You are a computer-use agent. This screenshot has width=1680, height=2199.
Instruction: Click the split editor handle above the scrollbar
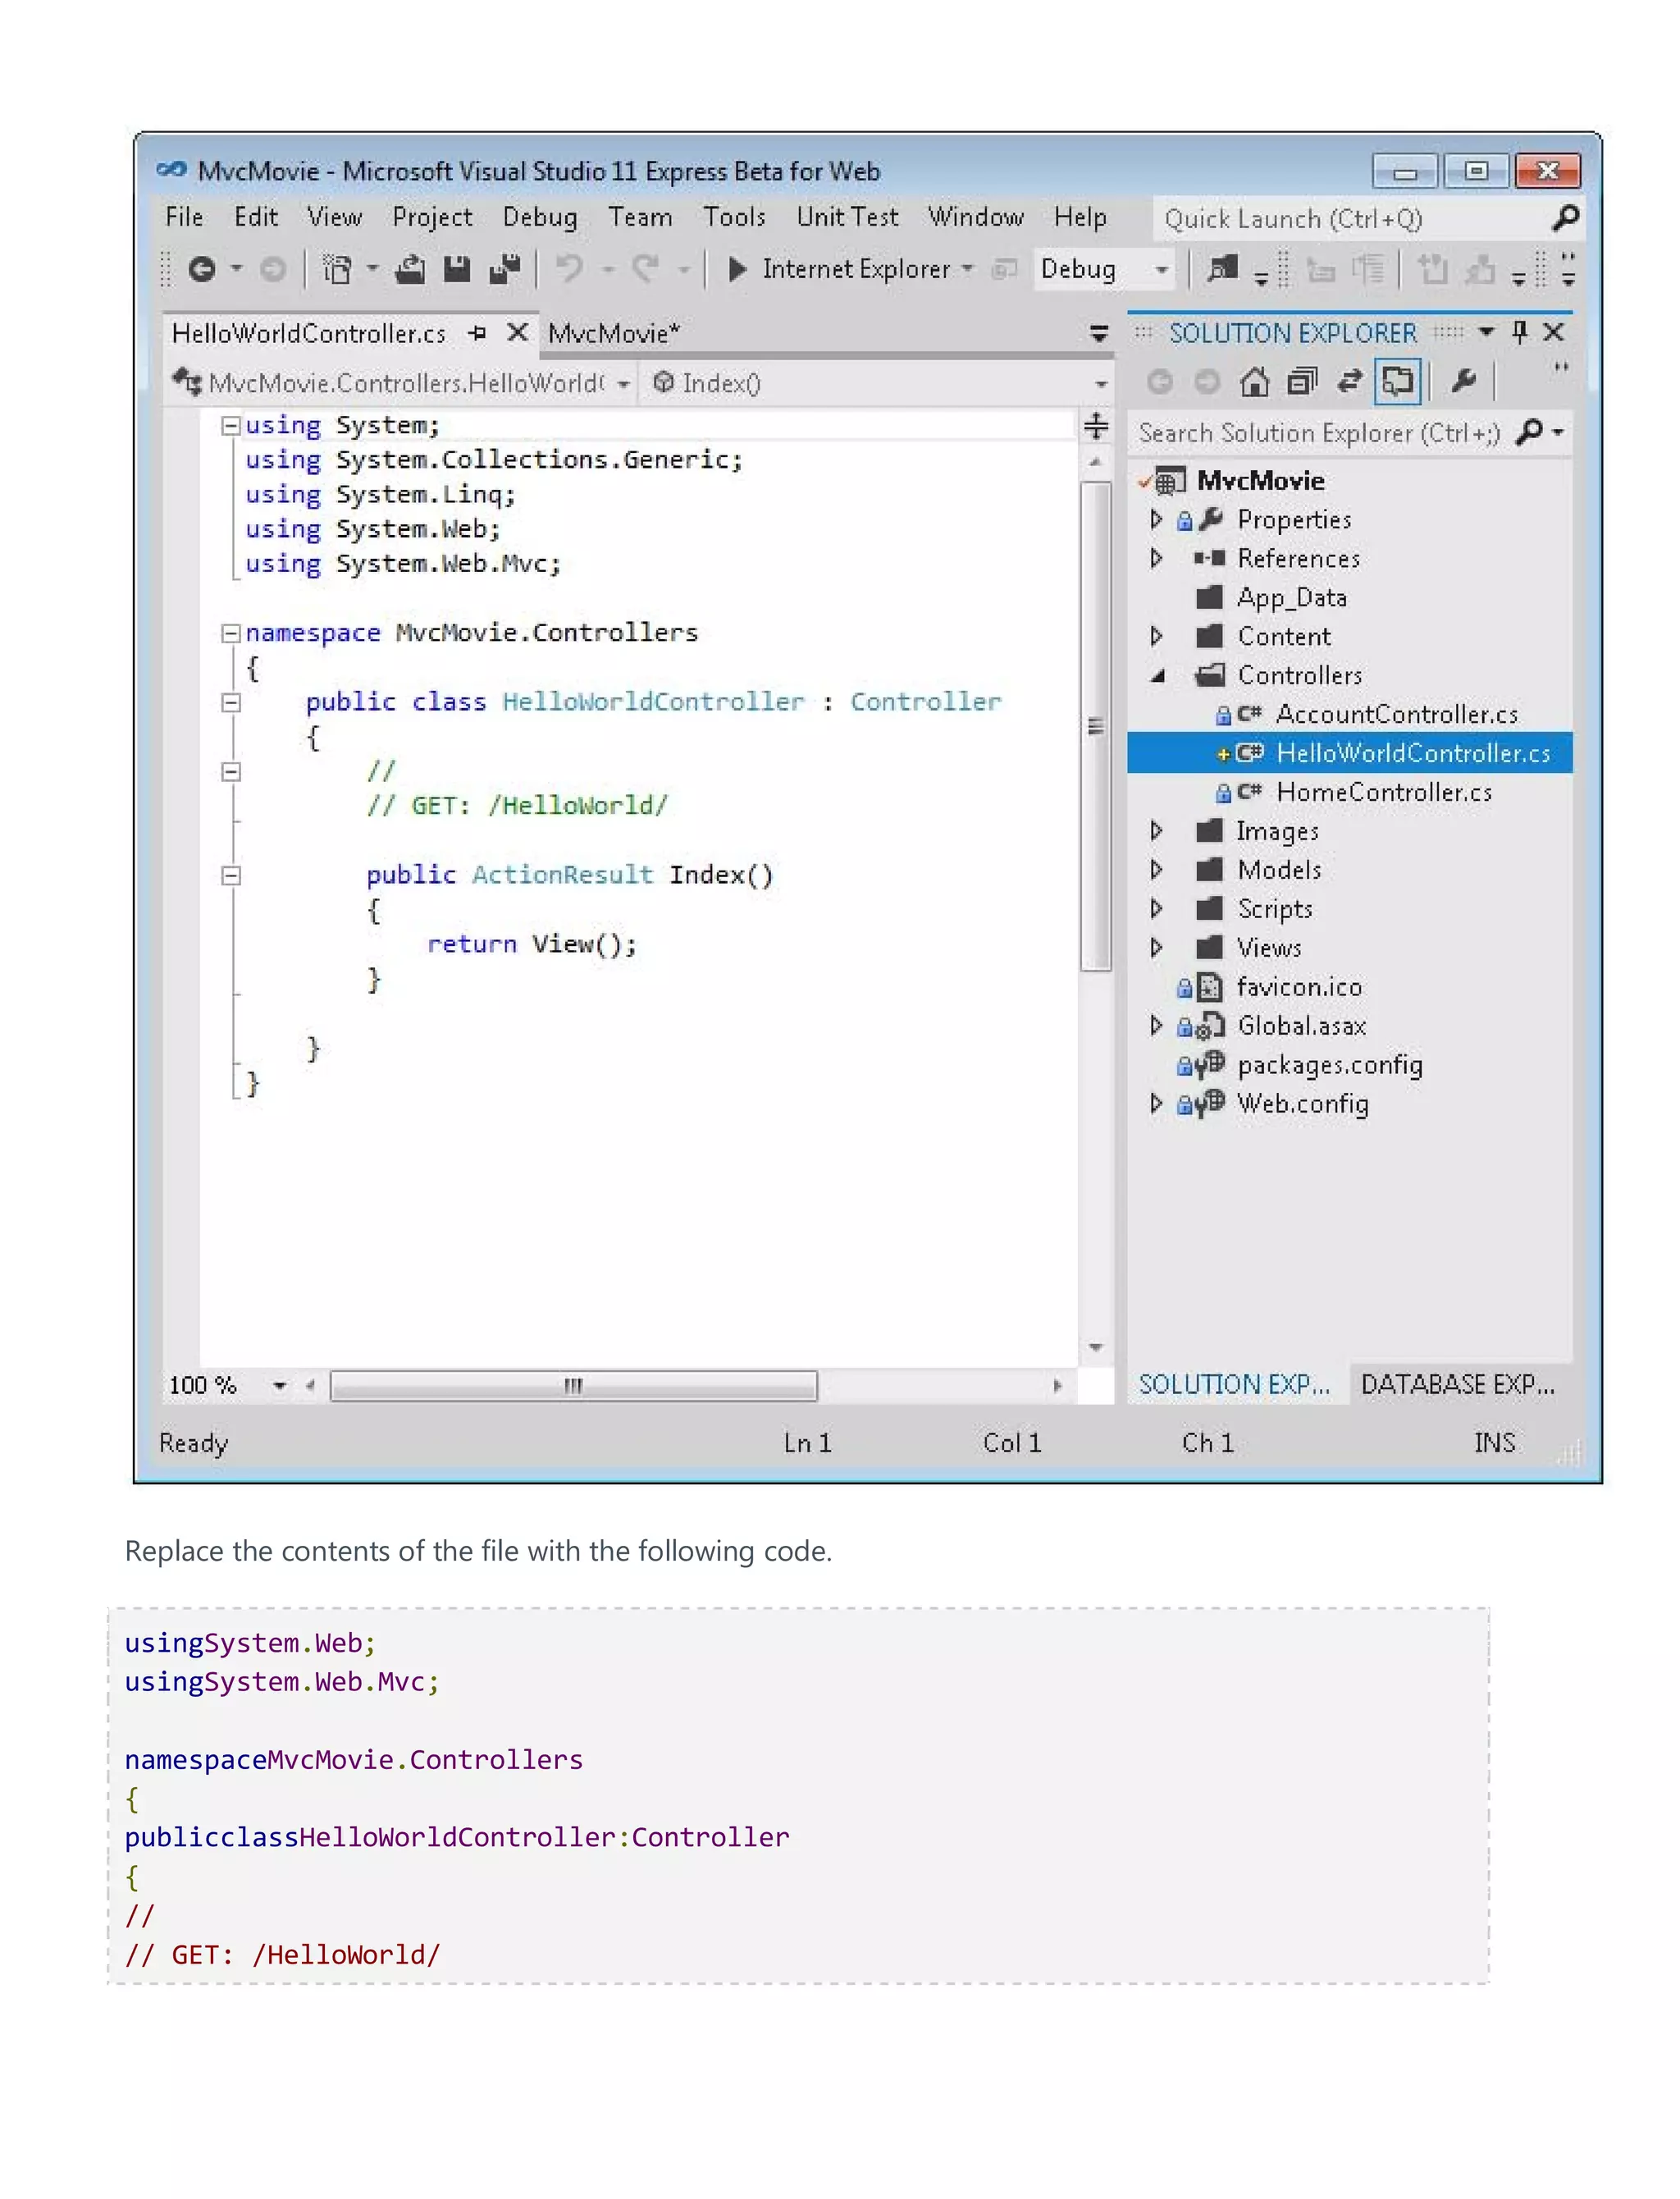pyautogui.click(x=1096, y=426)
